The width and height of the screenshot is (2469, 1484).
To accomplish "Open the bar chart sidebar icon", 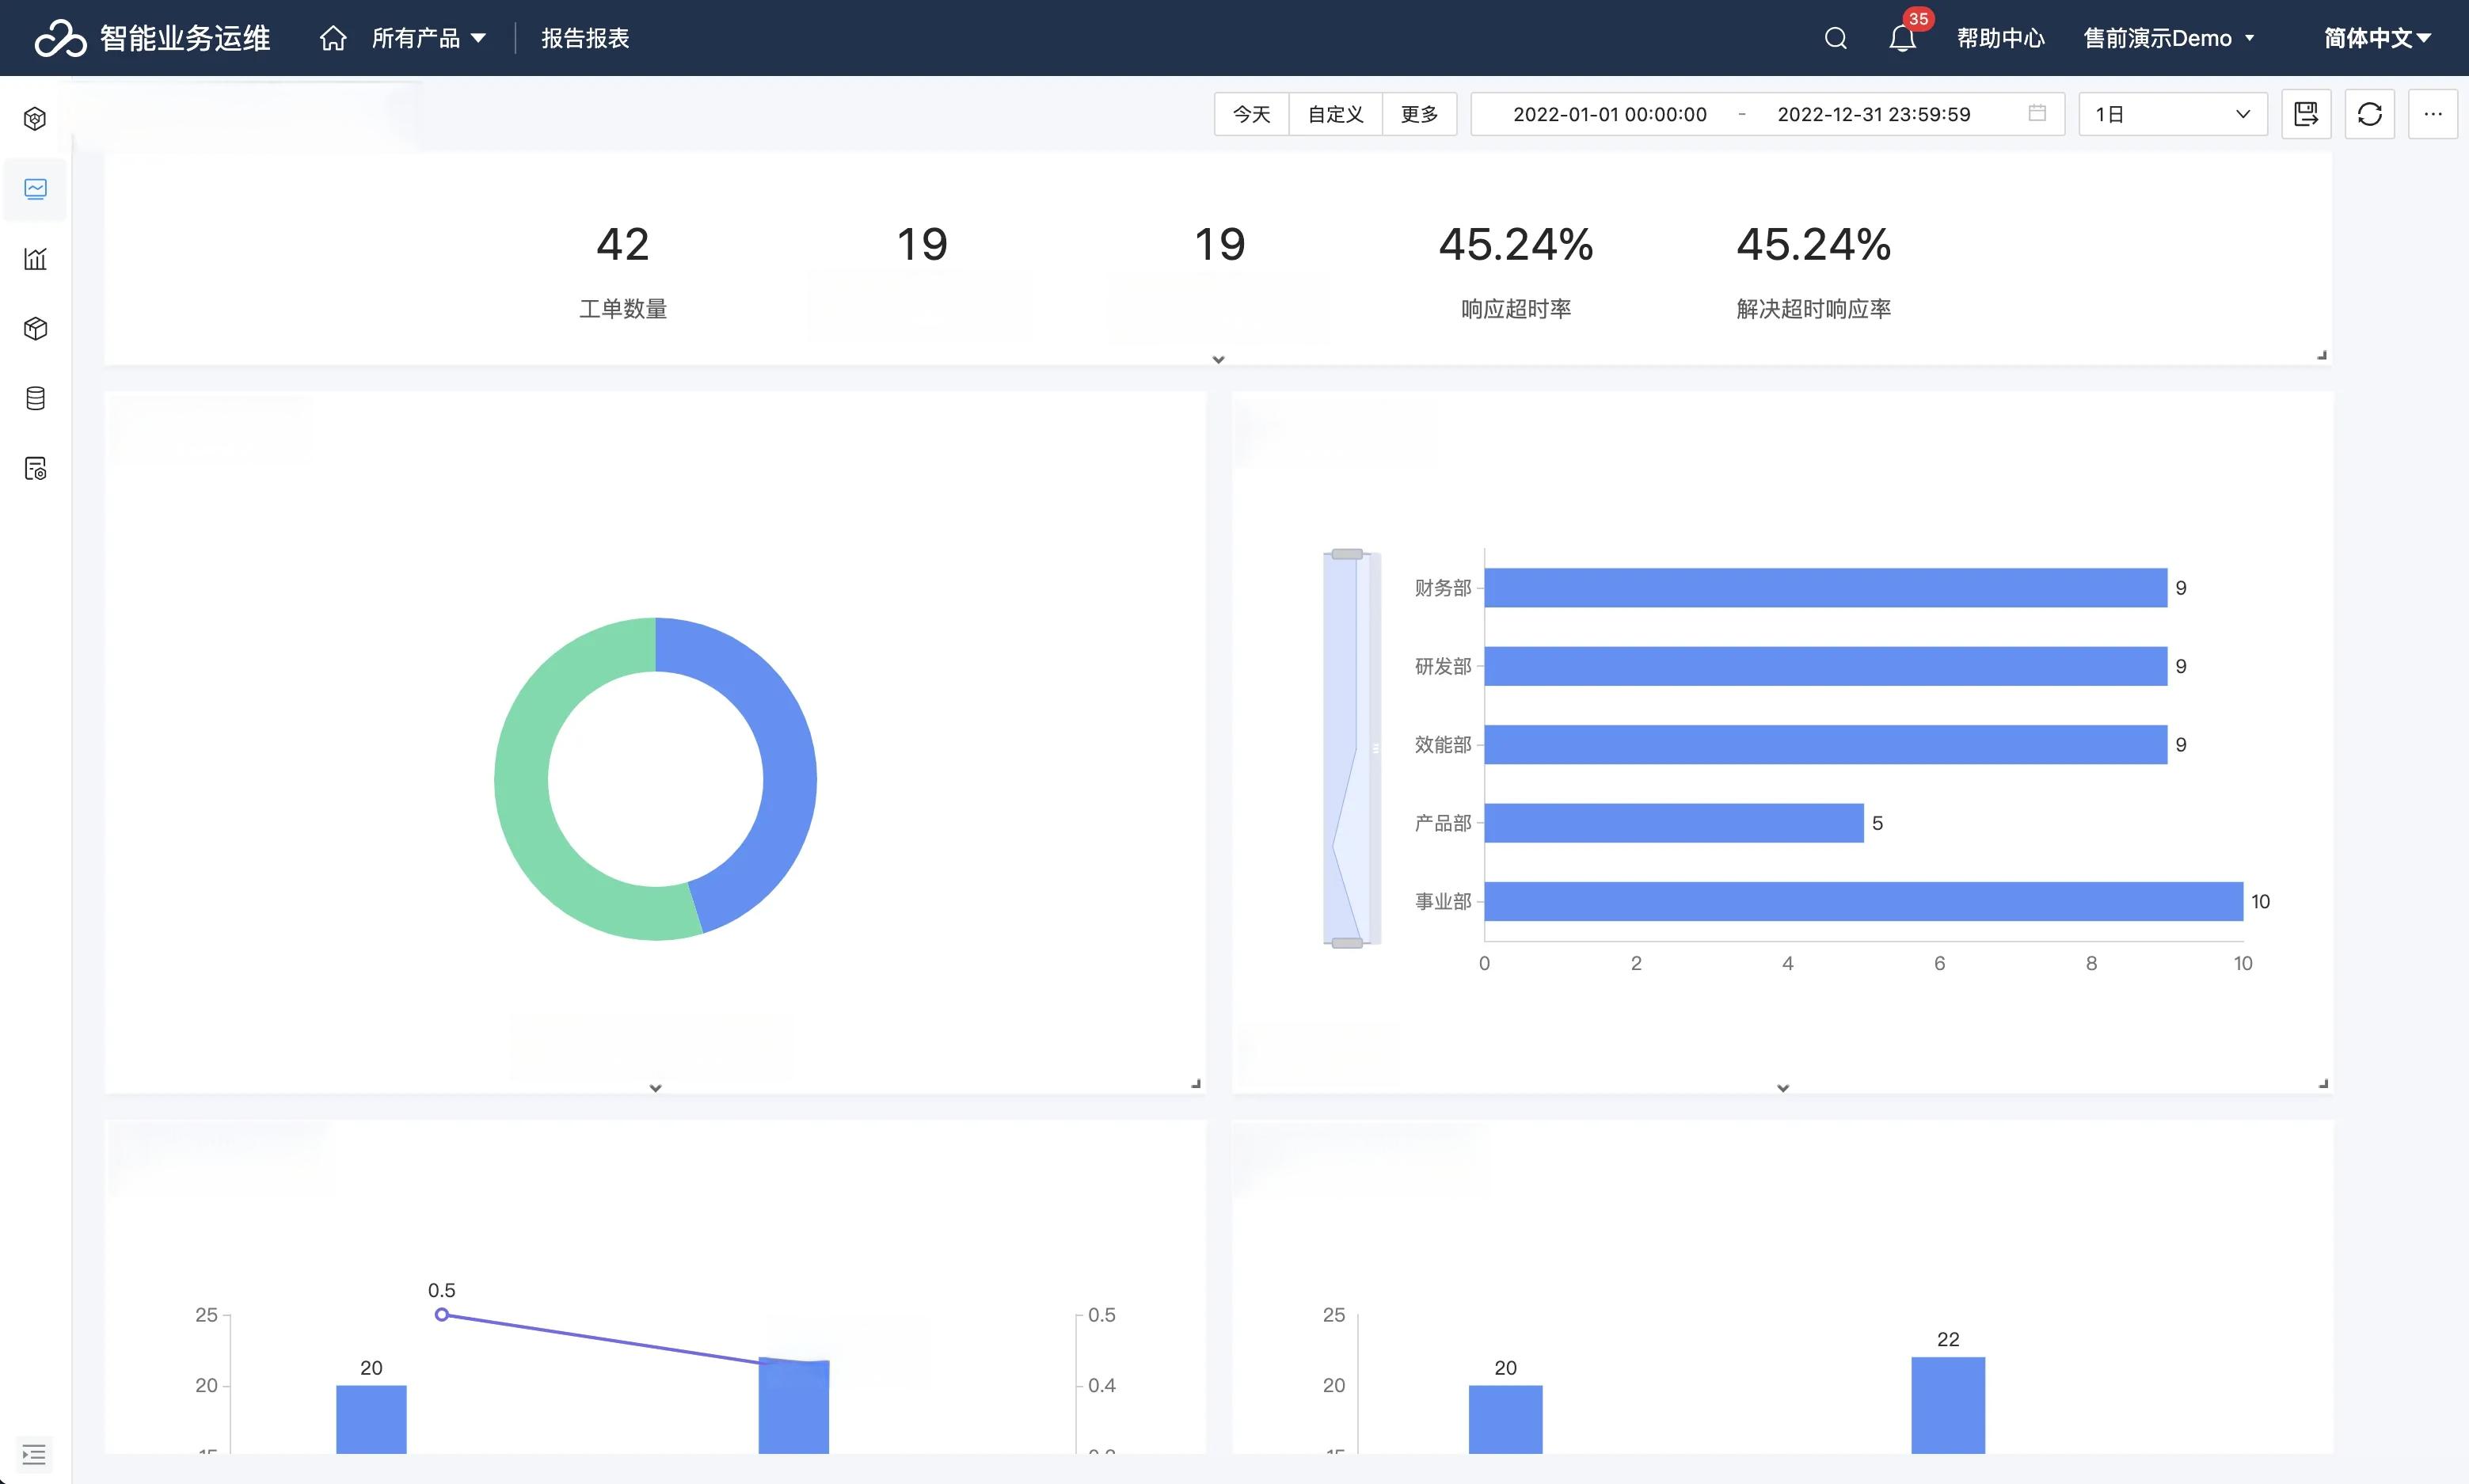I will point(36,259).
